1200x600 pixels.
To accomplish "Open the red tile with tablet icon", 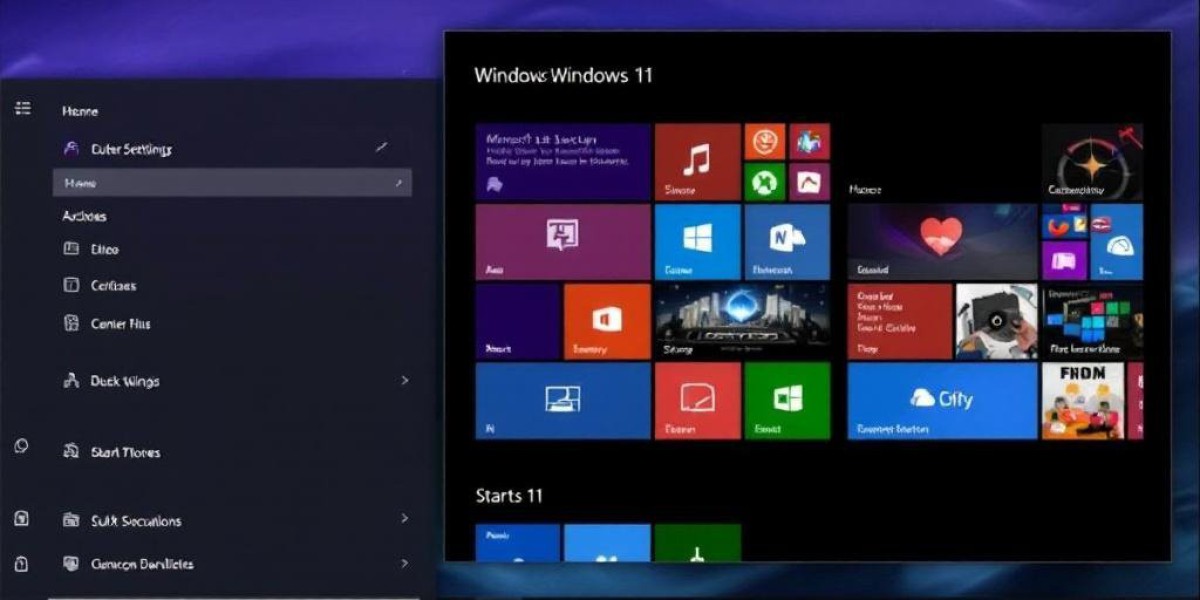I will click(x=697, y=400).
